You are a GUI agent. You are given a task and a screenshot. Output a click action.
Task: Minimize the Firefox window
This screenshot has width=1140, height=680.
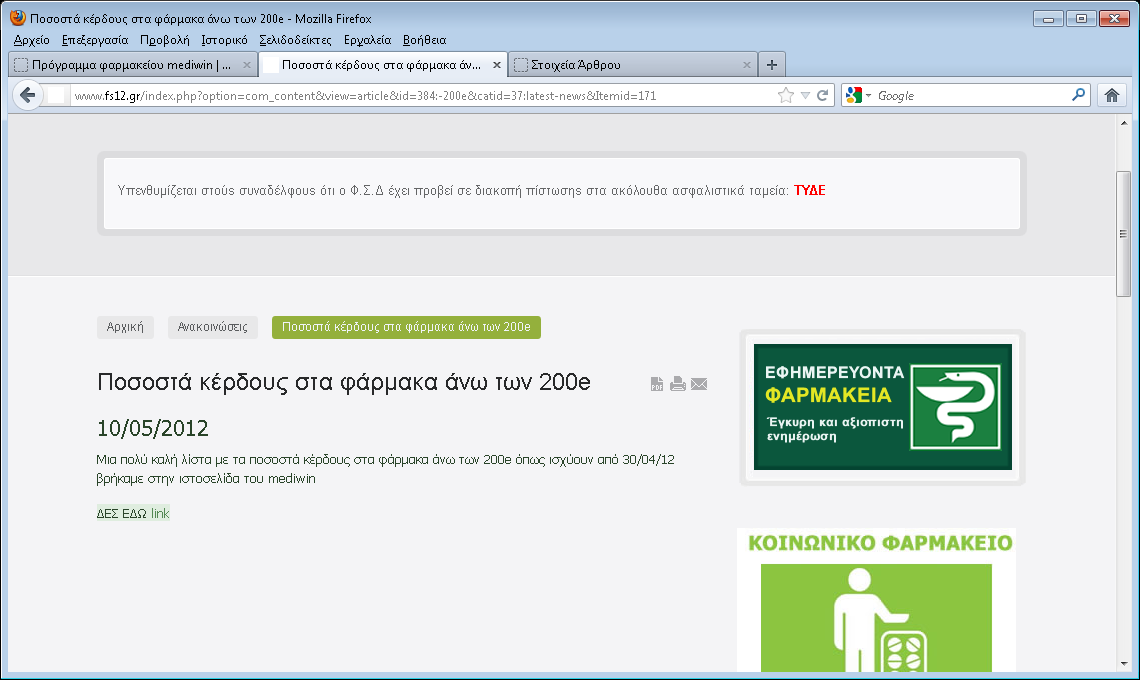click(1048, 19)
